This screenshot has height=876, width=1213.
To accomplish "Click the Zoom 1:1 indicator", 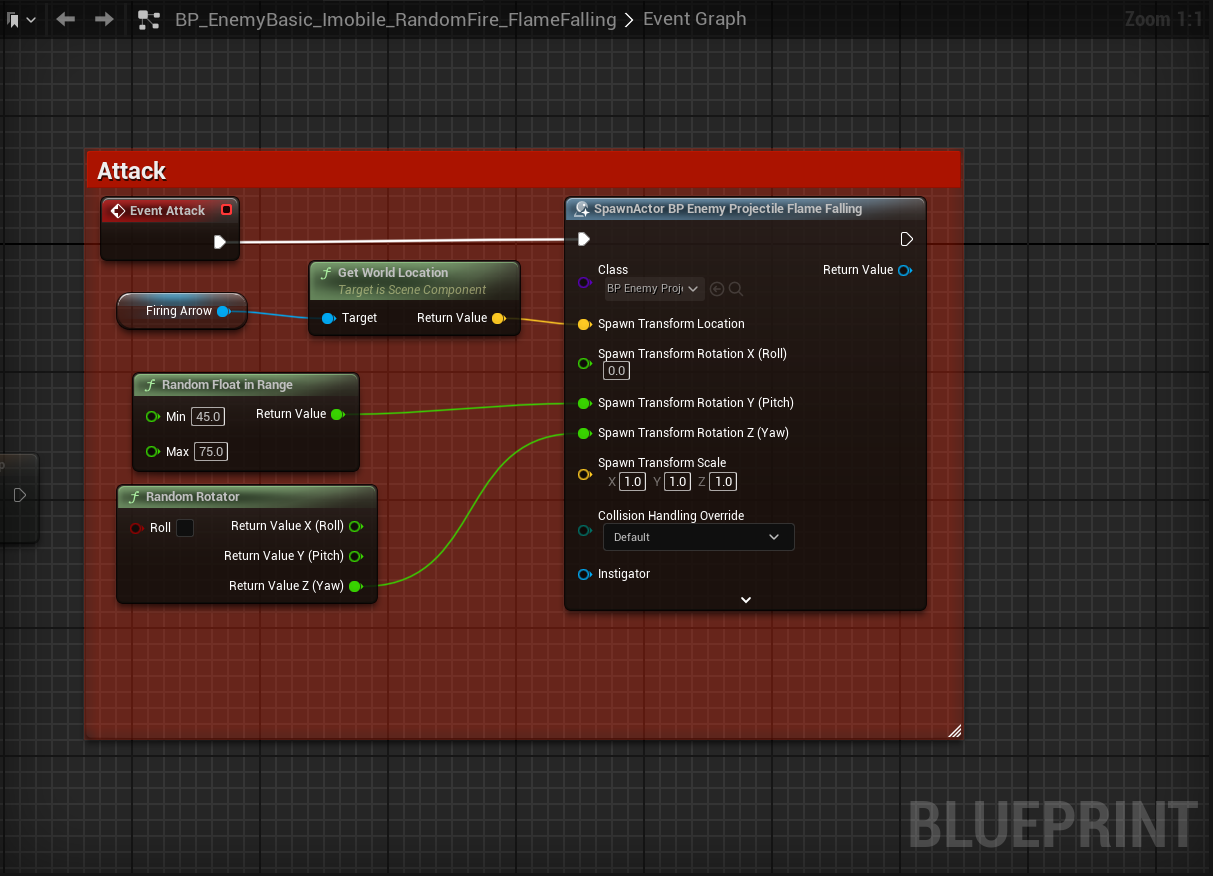I will pos(1164,19).
